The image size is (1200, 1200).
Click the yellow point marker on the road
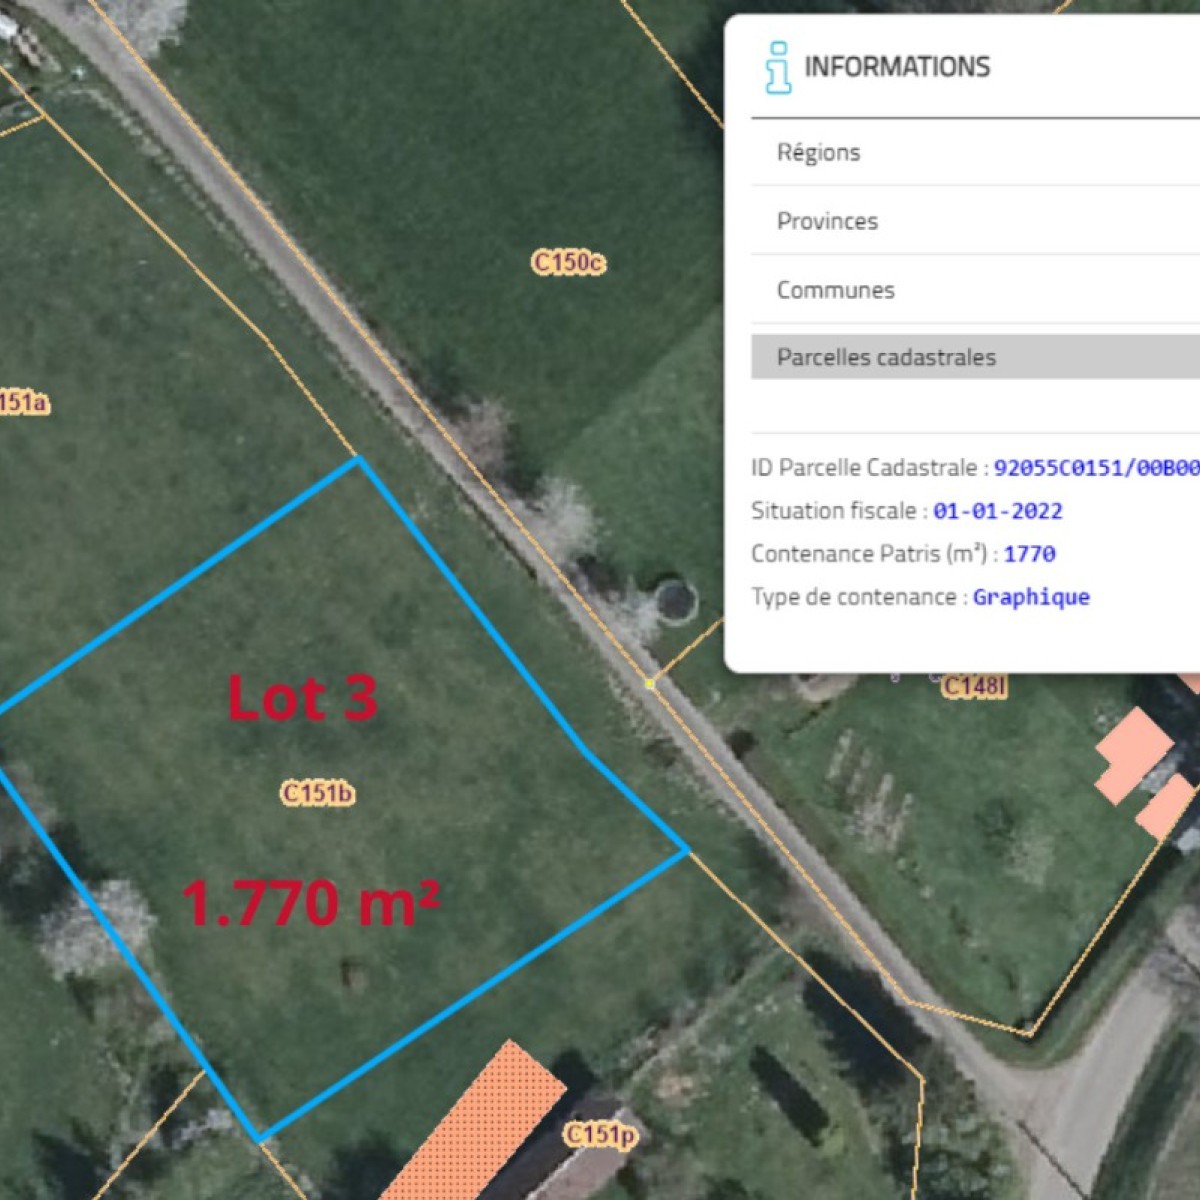point(650,684)
